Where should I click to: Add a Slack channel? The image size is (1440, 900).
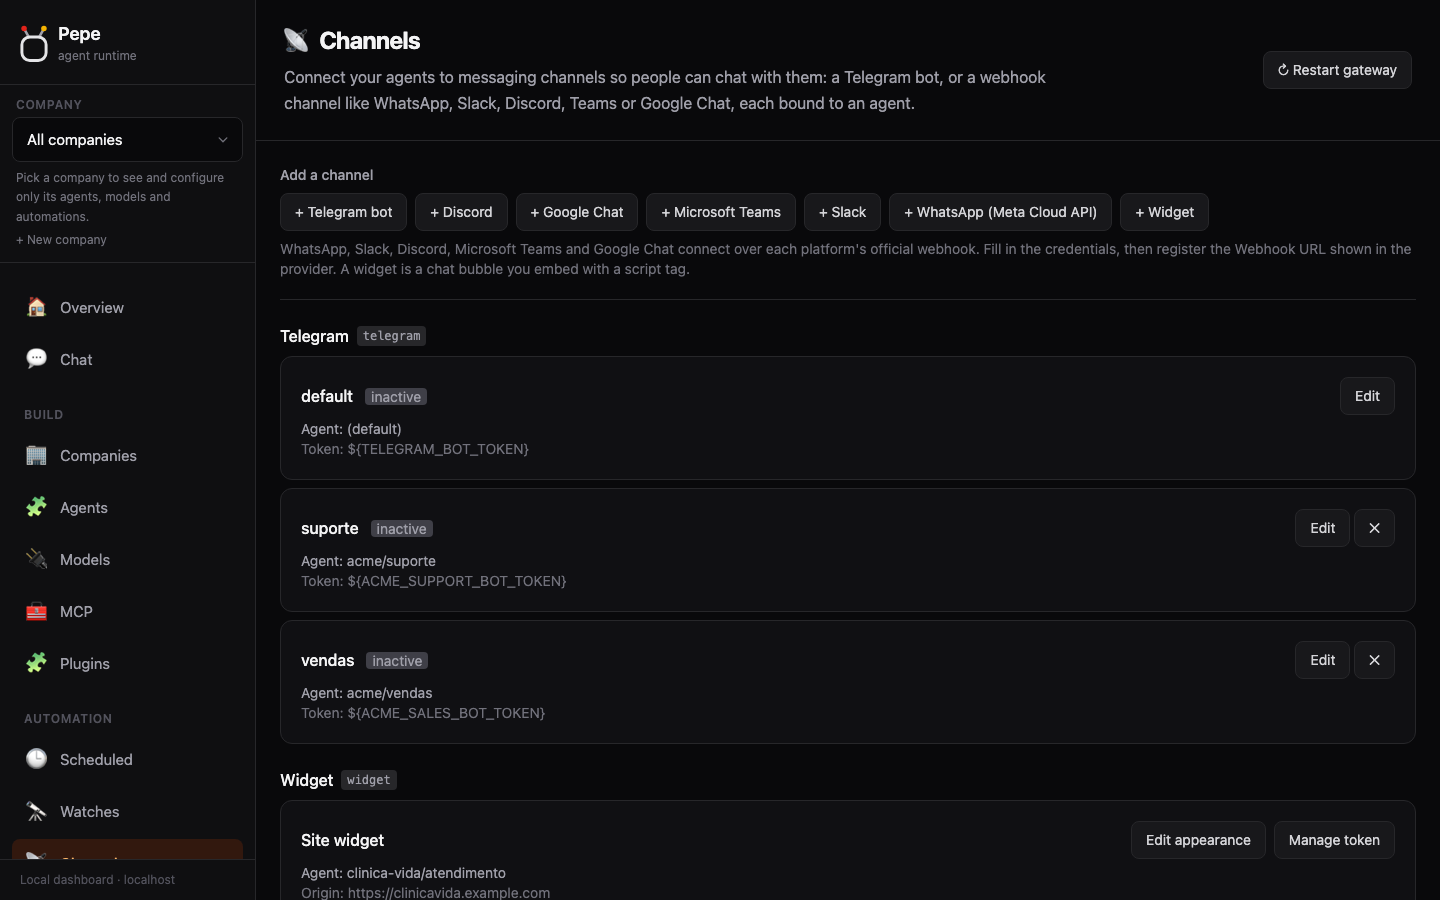click(x=842, y=212)
